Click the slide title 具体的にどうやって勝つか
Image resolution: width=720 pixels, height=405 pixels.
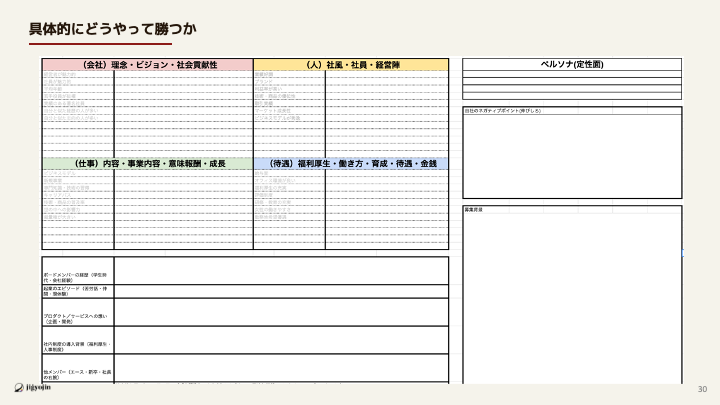[x=98, y=28]
